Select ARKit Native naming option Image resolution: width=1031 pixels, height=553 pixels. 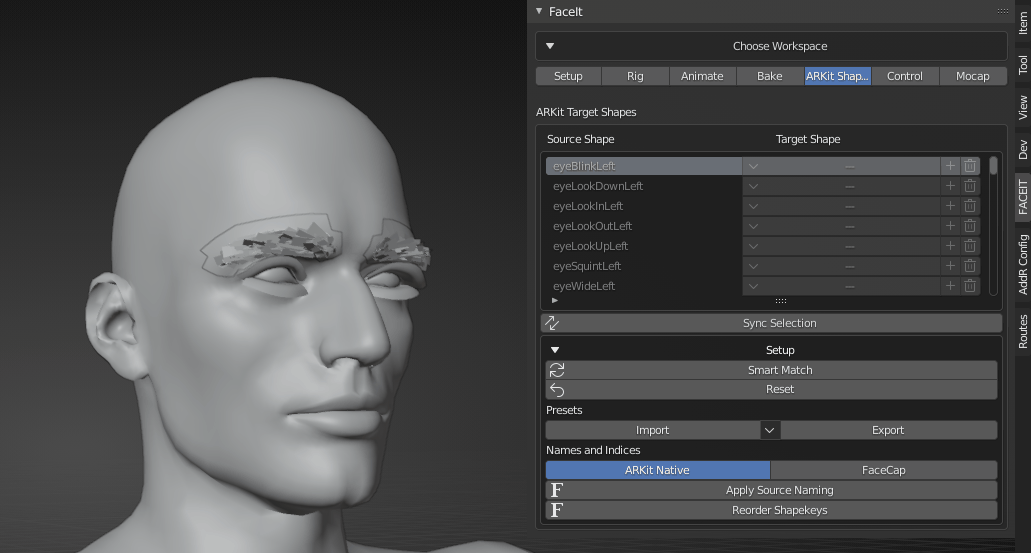(x=657, y=470)
